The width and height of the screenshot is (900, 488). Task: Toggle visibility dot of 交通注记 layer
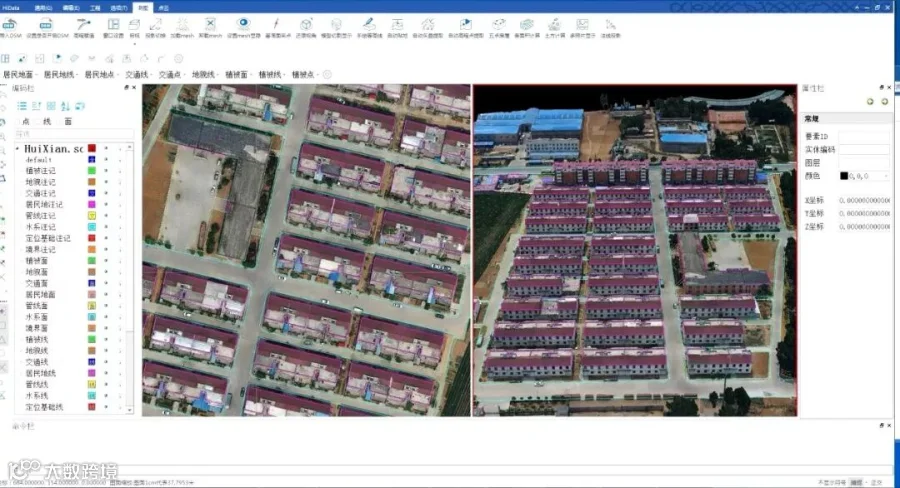click(x=106, y=193)
